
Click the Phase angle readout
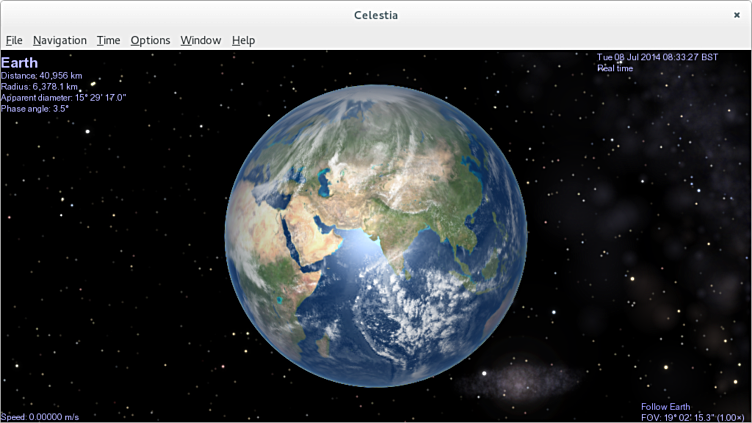pos(35,108)
